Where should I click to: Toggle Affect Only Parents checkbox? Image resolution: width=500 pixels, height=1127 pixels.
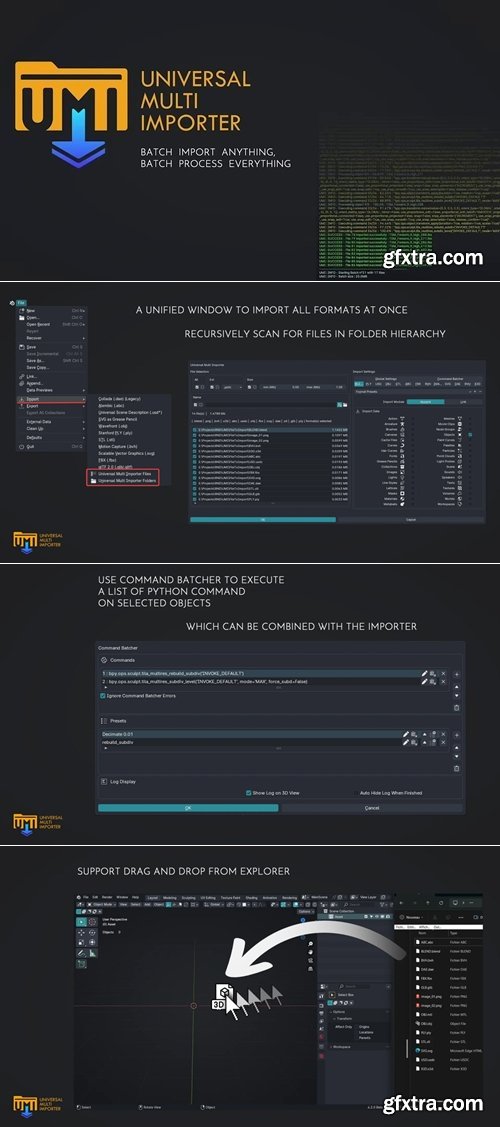pyautogui.click(x=357, y=1038)
